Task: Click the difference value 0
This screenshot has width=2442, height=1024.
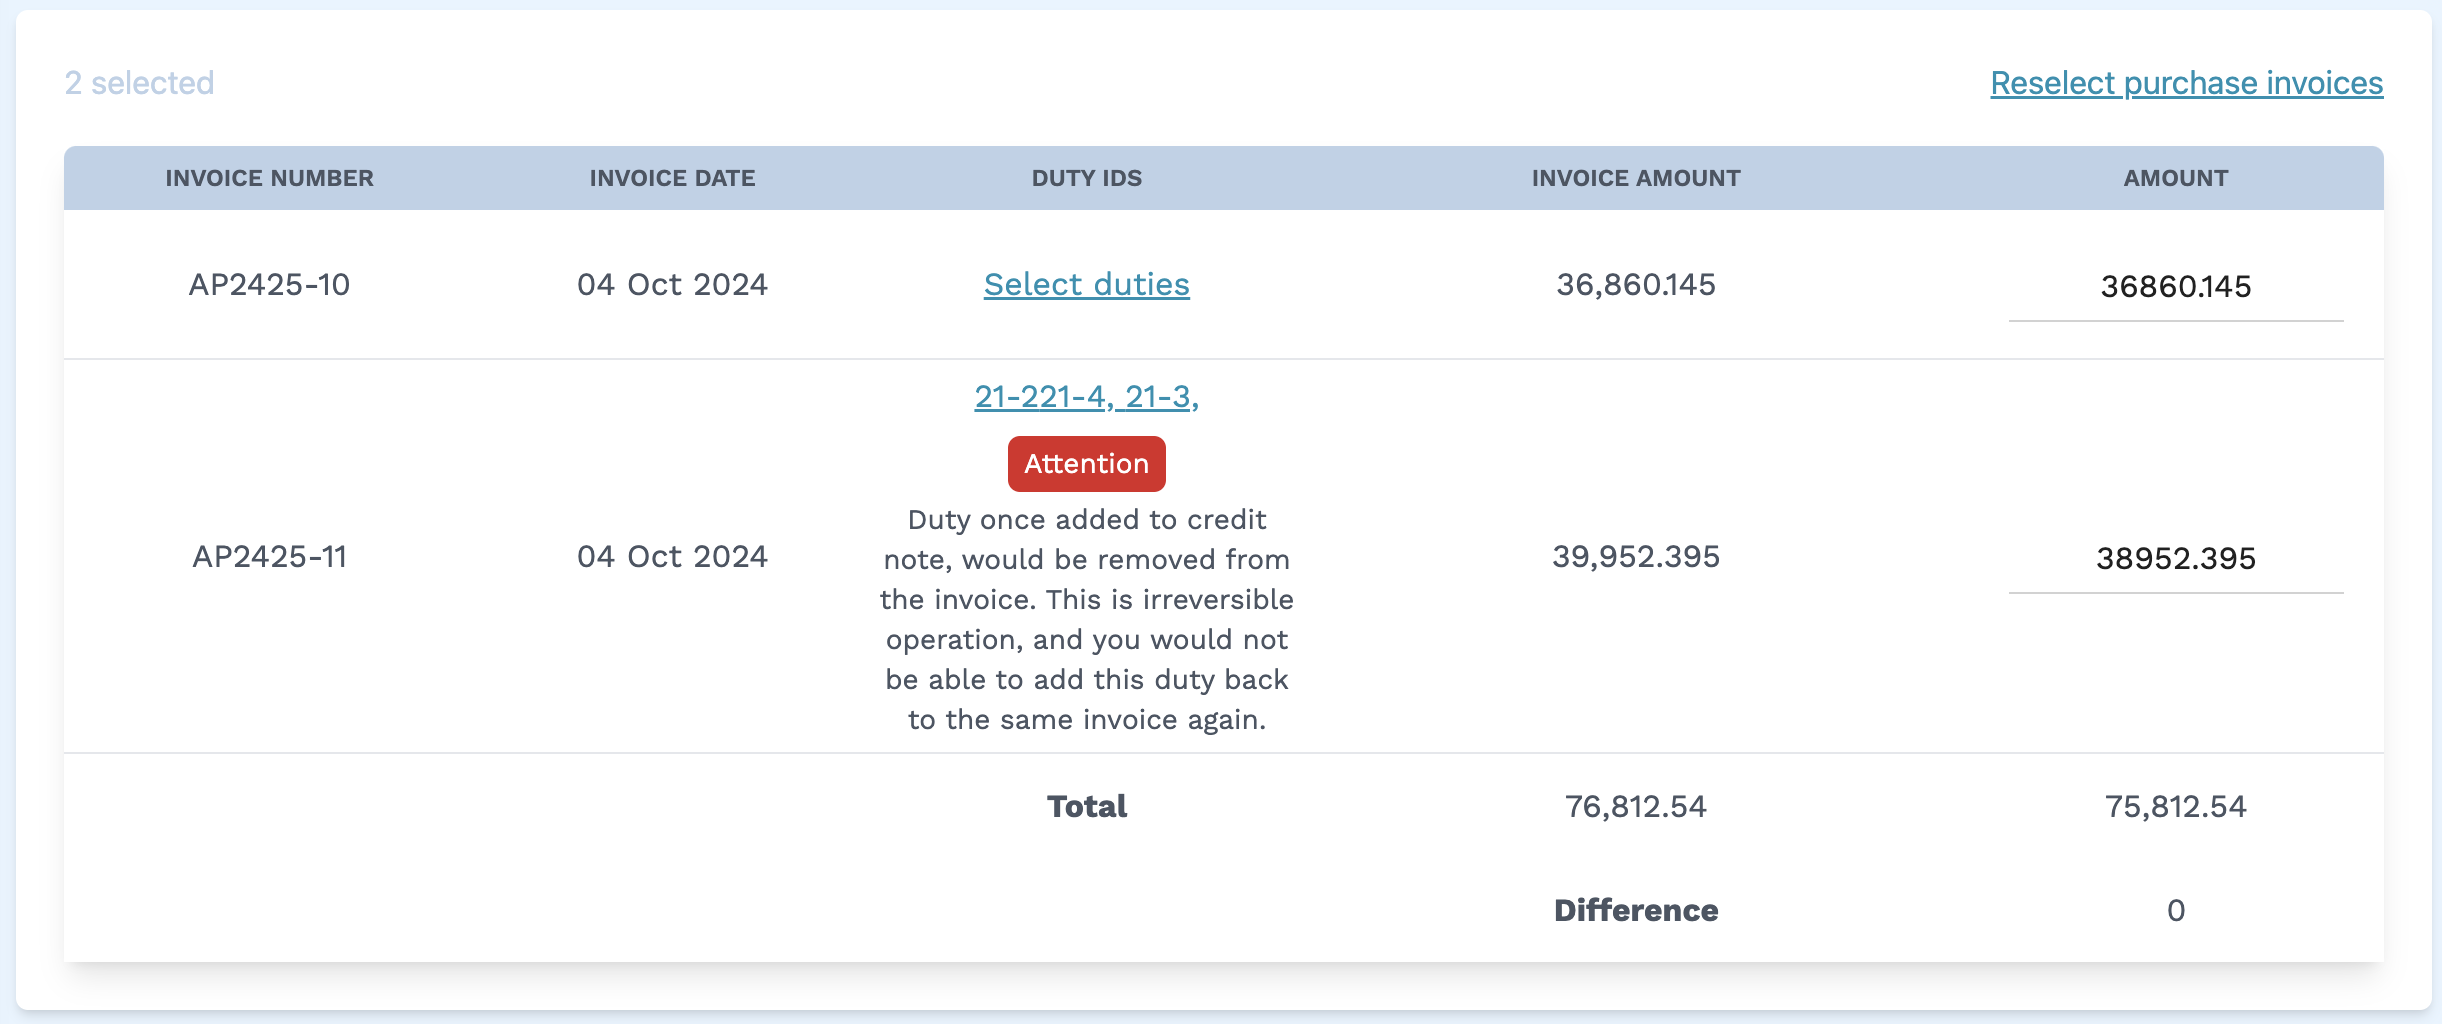Action: 2175,910
